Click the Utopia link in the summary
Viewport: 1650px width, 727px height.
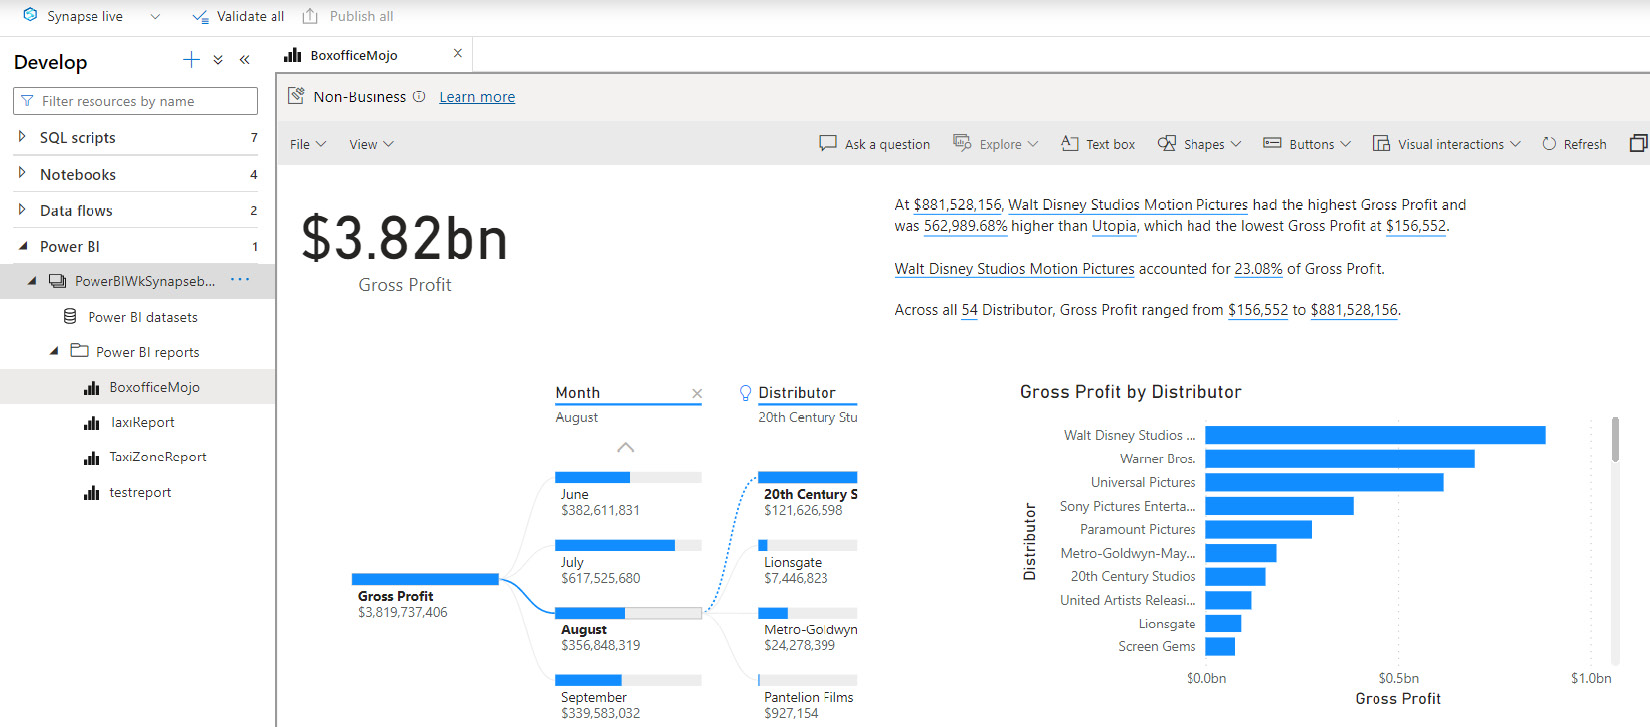(1114, 226)
